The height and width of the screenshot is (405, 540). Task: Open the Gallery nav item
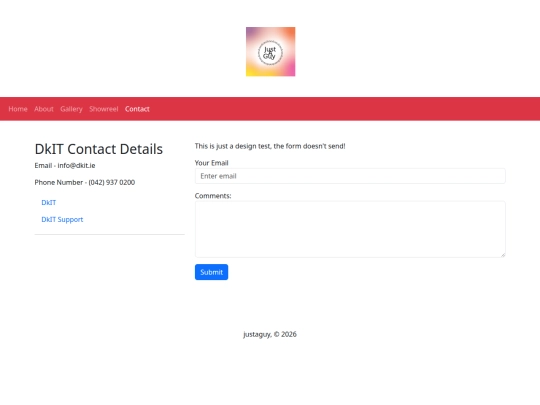[71, 109]
